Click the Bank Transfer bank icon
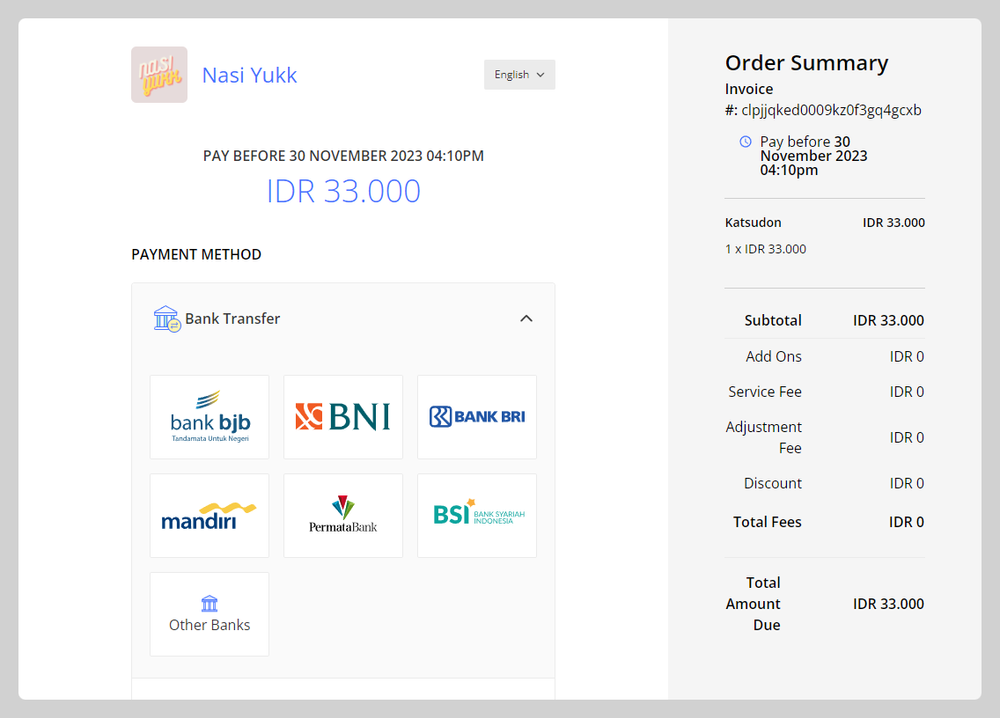1000x718 pixels. tap(167, 318)
